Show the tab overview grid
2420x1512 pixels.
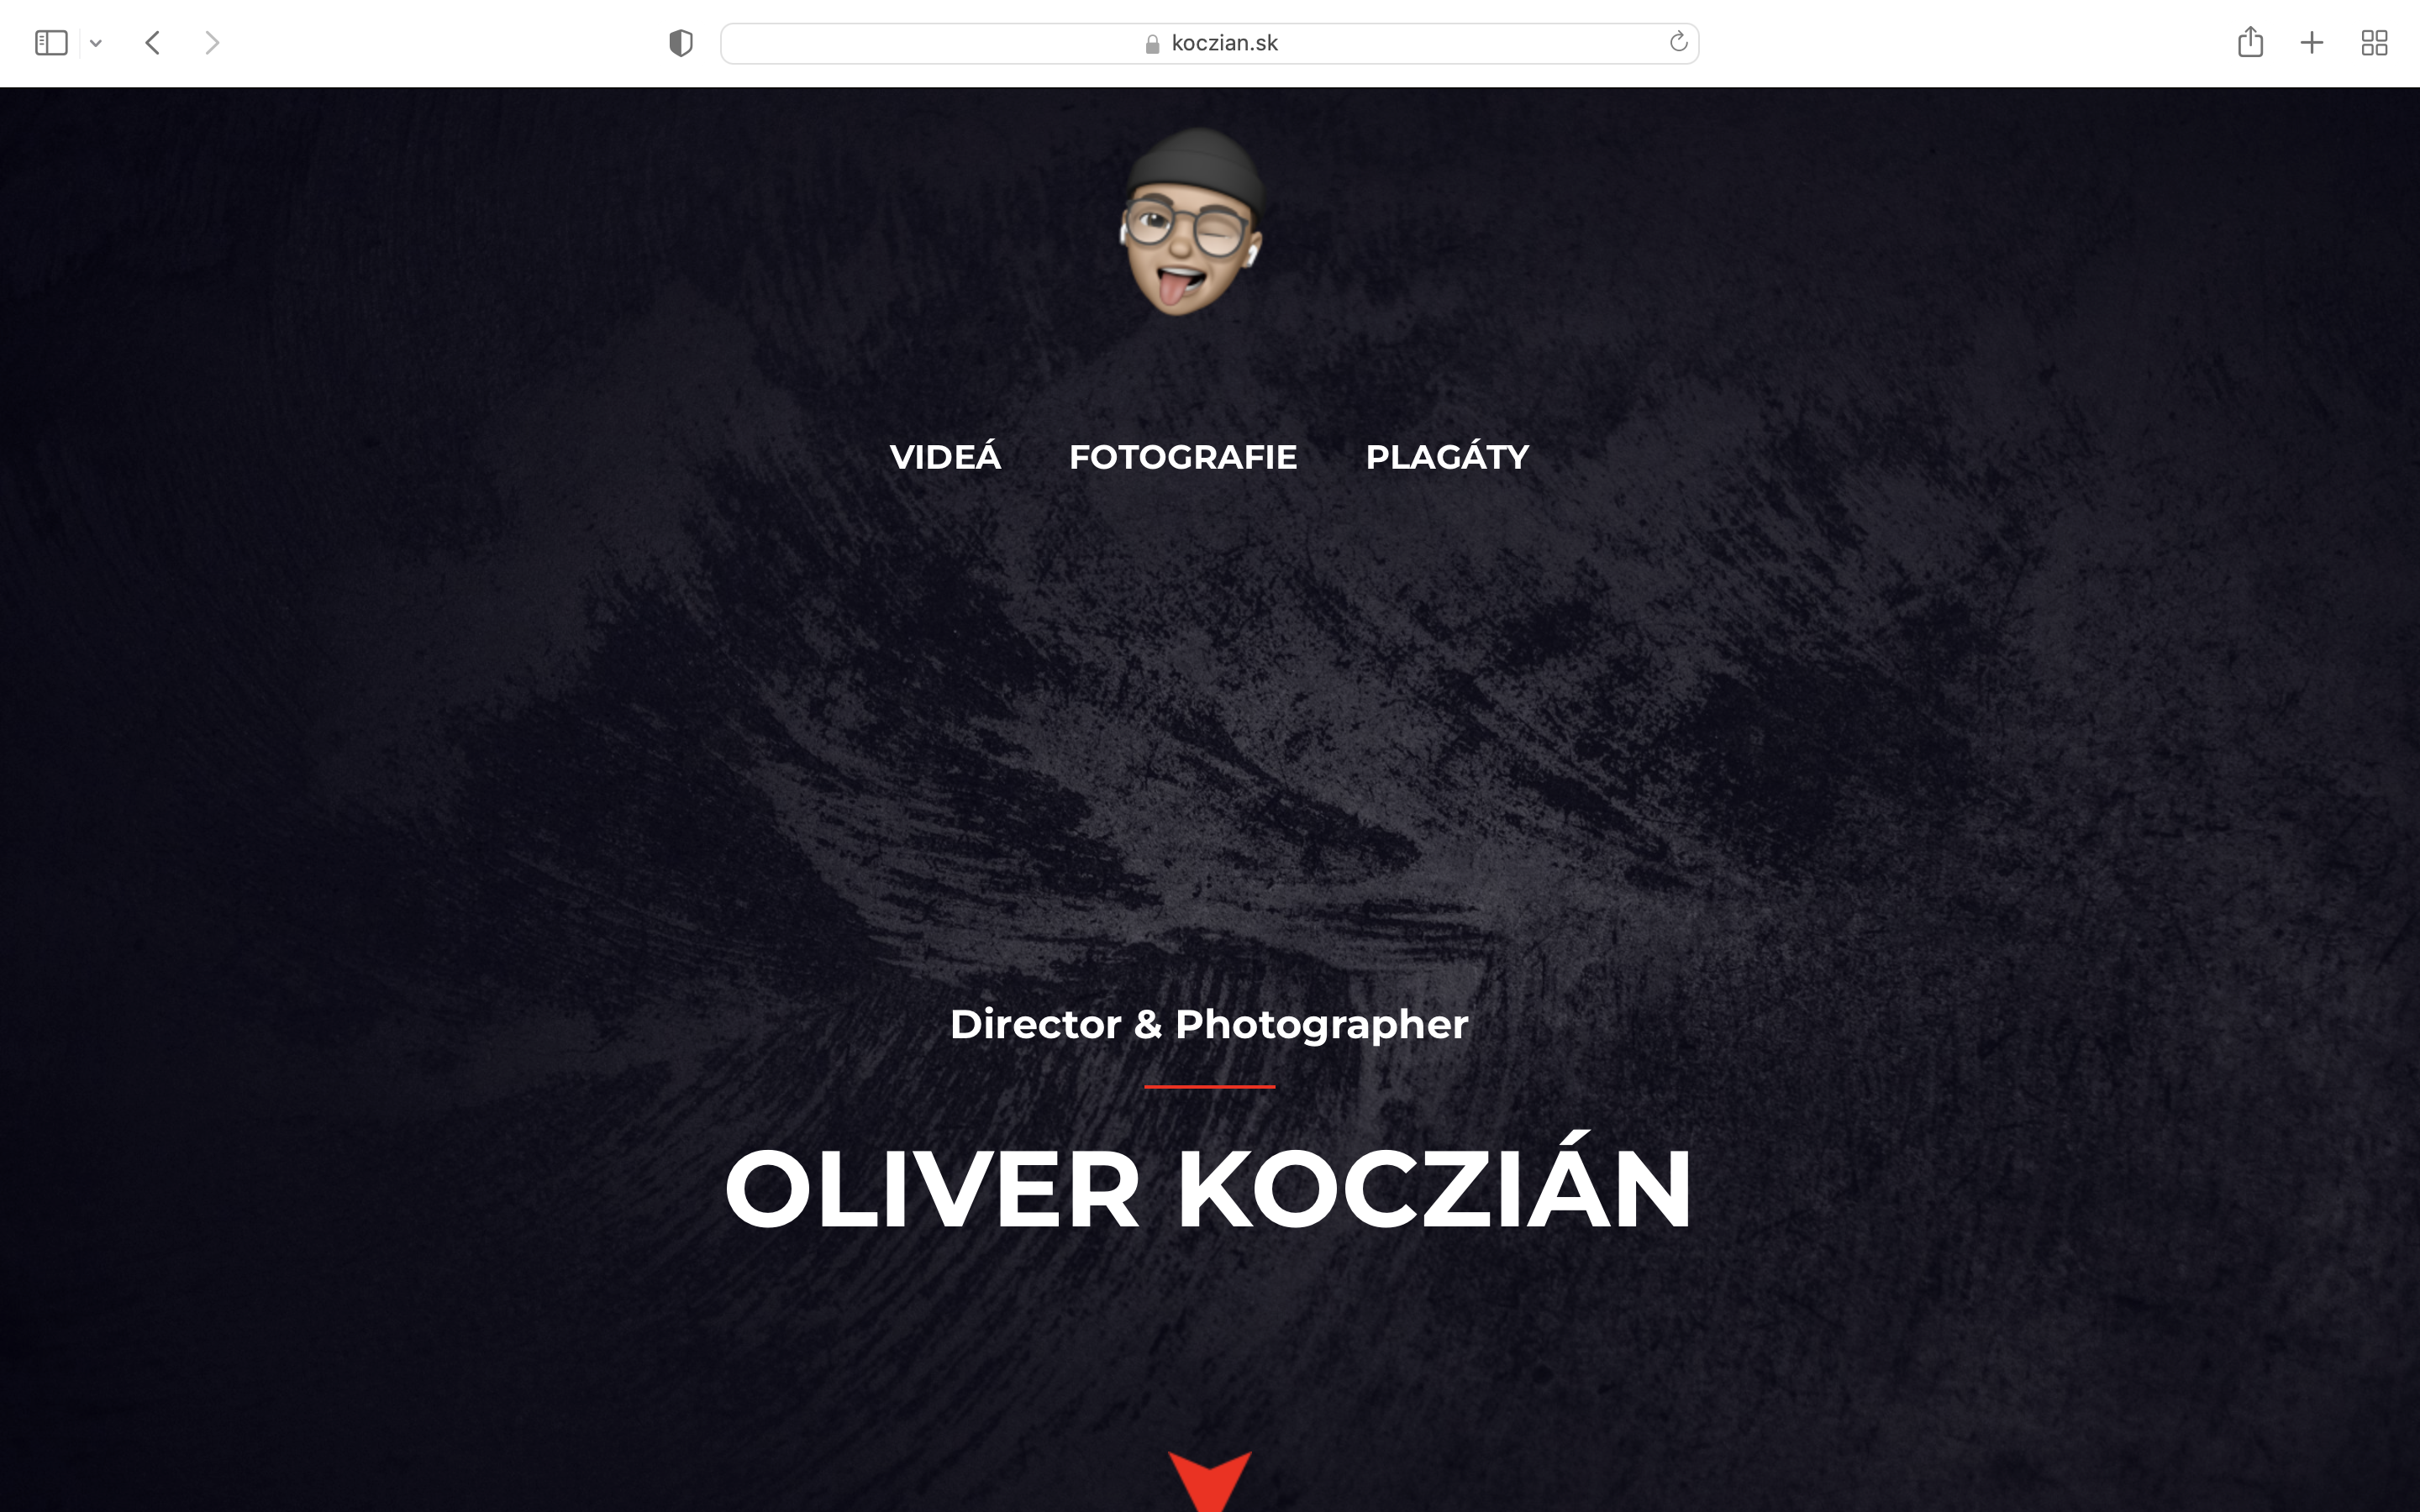[x=2374, y=43]
